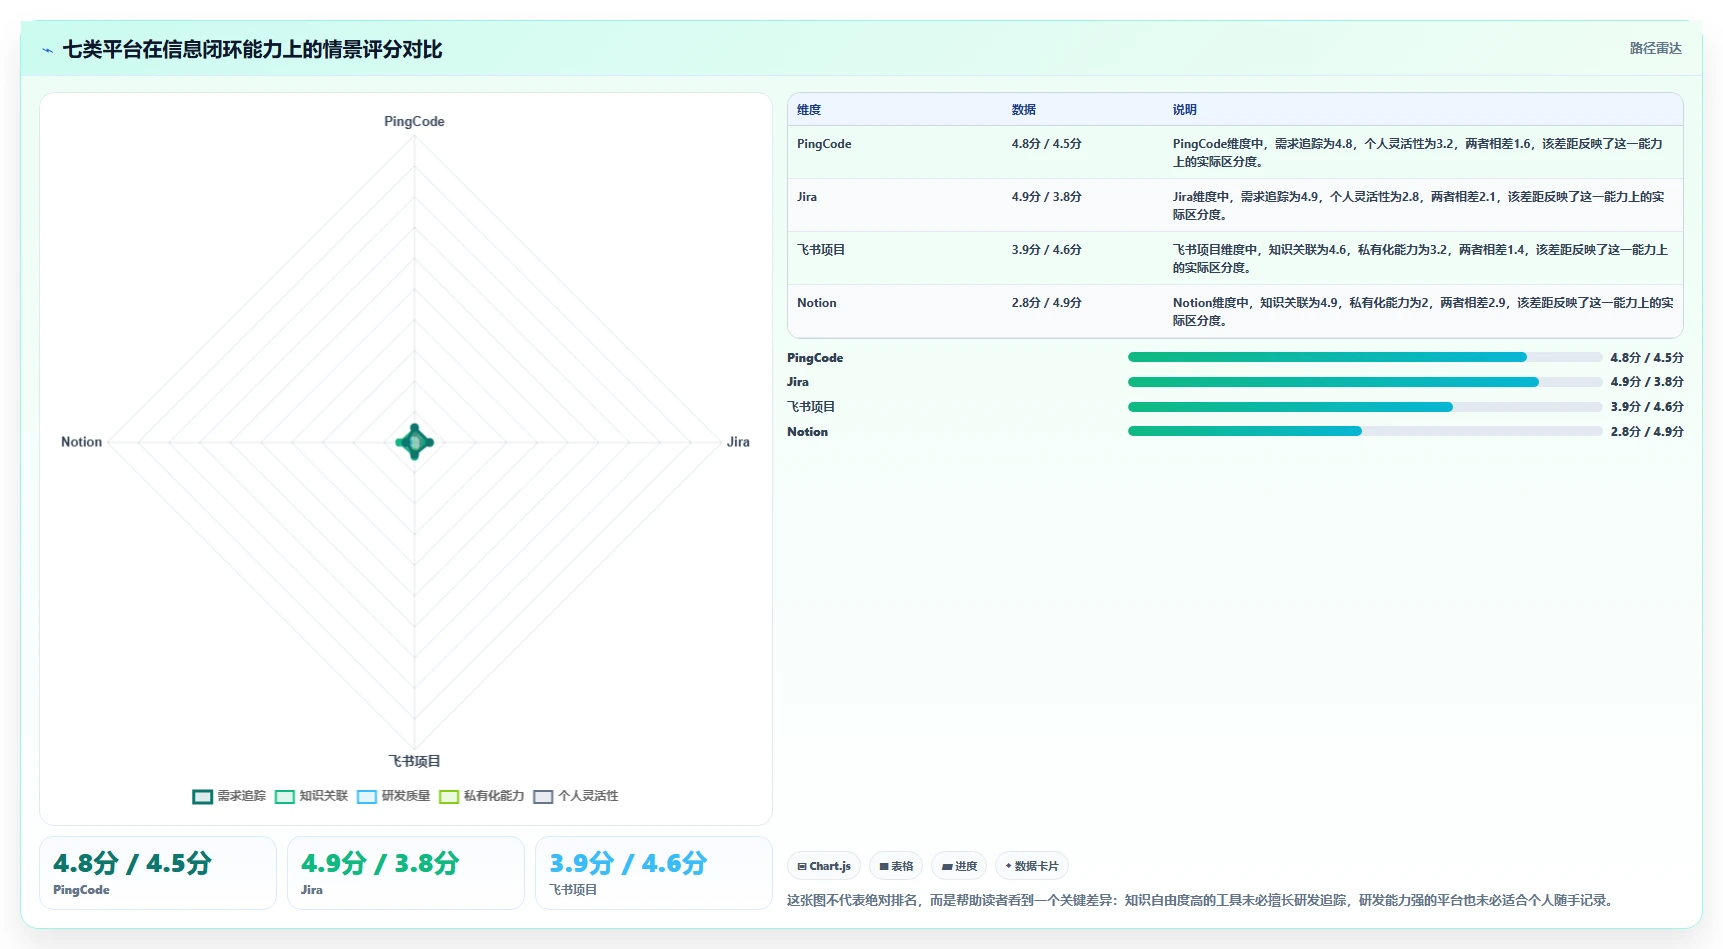Click the PingCode radar axis label
Viewport: 1723px width, 949px height.
[x=414, y=121]
